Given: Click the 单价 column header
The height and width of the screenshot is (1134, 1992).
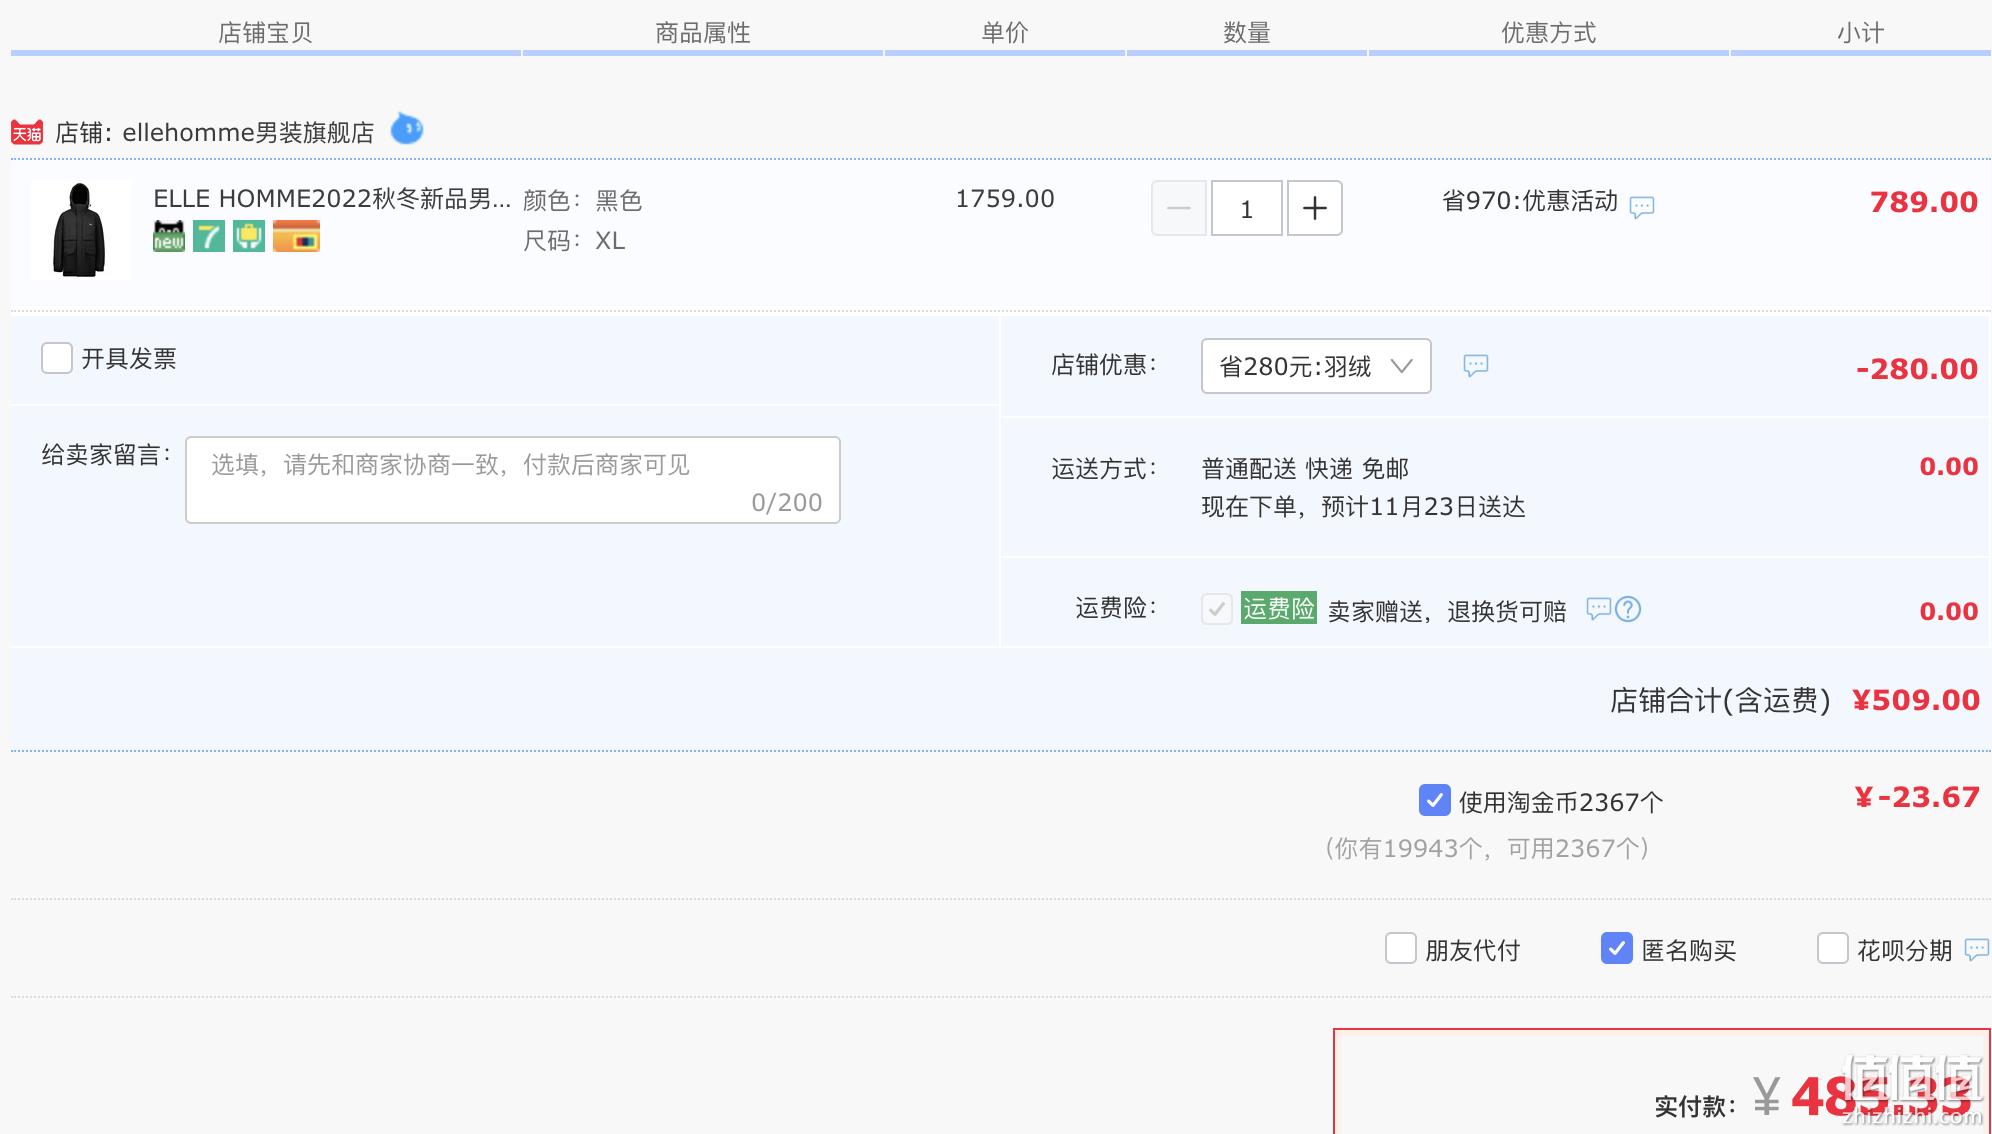Looking at the screenshot, I should 1005,33.
